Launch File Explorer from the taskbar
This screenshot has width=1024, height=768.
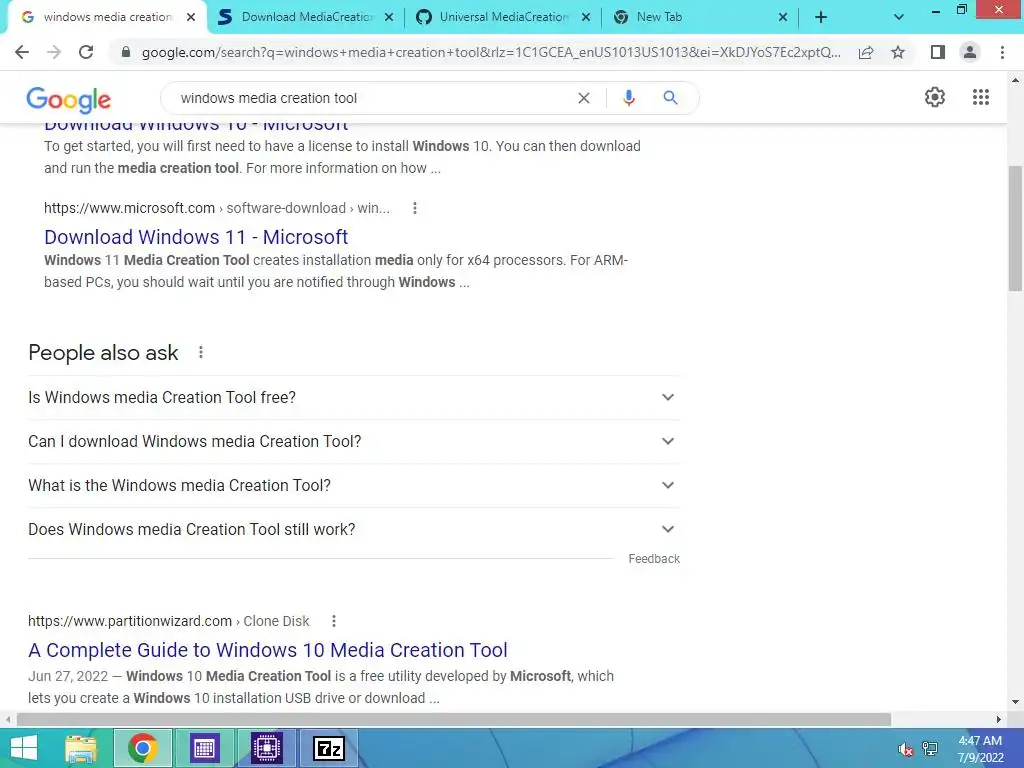click(x=81, y=748)
